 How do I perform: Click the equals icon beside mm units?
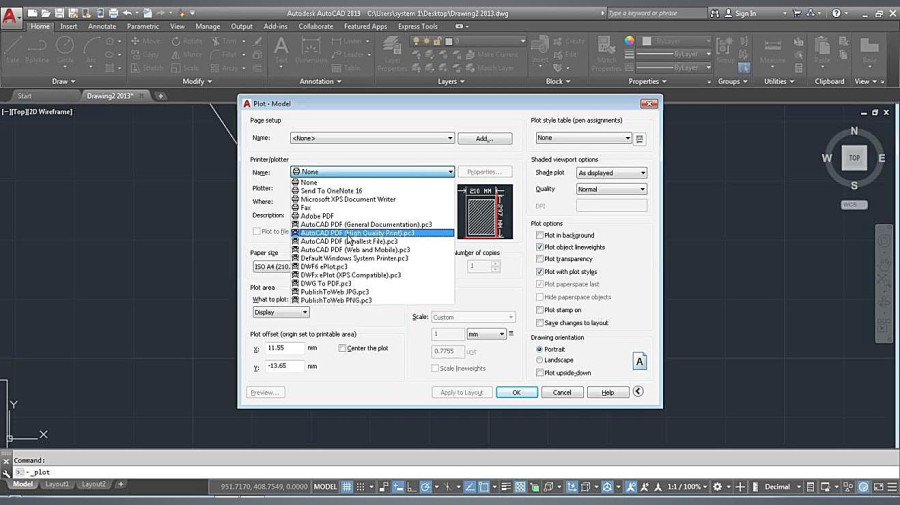(x=511, y=333)
